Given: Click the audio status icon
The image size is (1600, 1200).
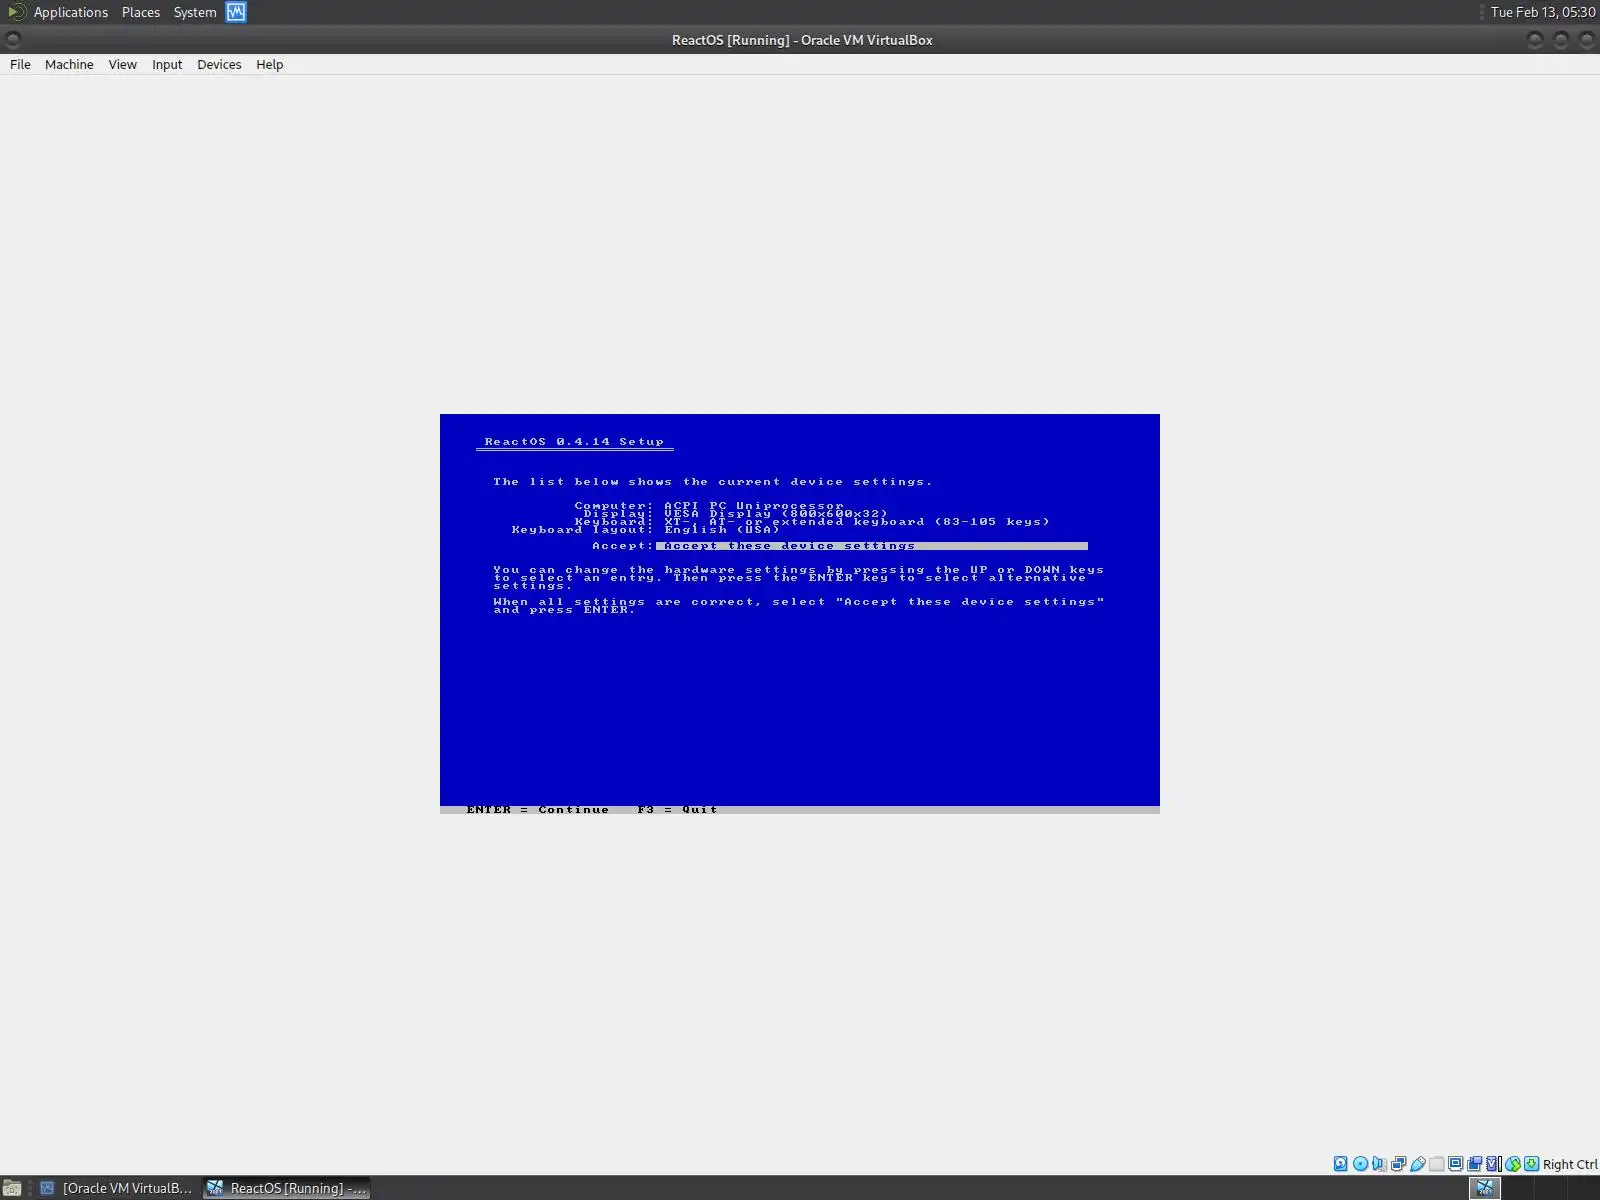Looking at the screenshot, I should [1379, 1163].
